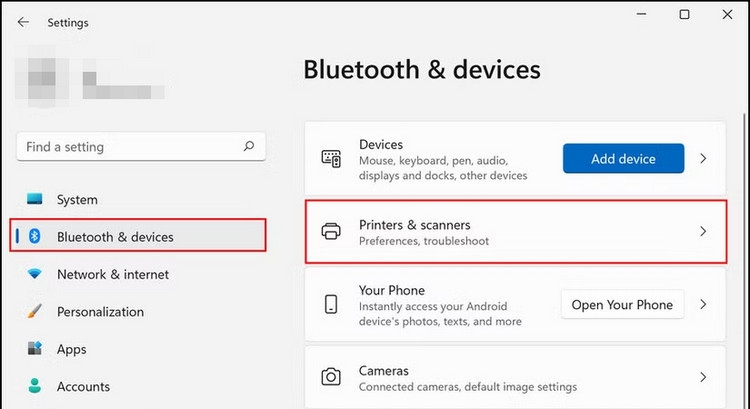Viewport: 750px width, 409px height.
Task: Click the Cameras icon
Action: (331, 377)
